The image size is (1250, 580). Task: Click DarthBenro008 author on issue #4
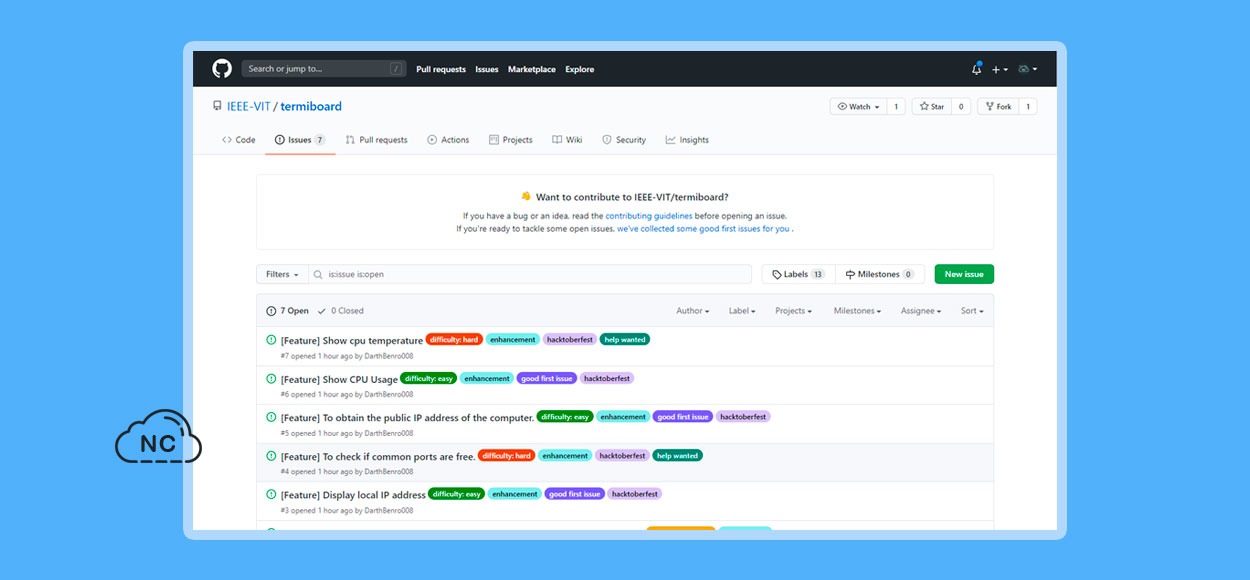coord(389,472)
